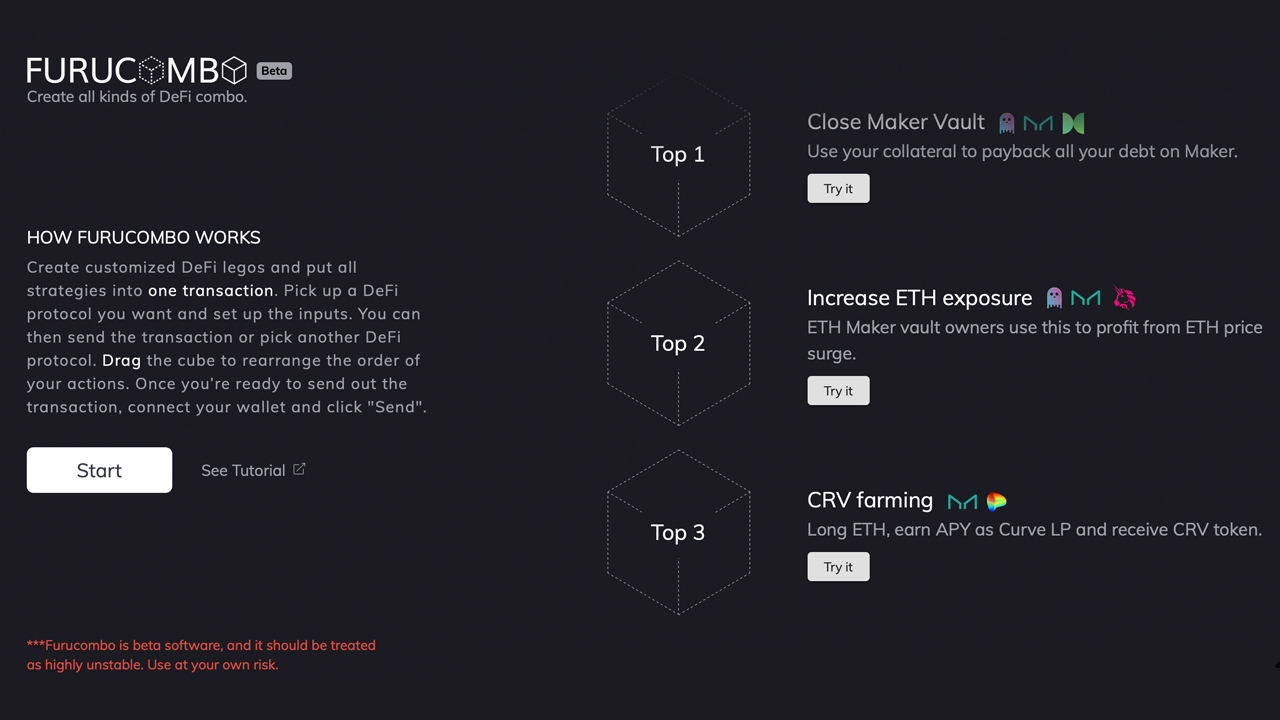Open the See Tutorial link

tap(243, 470)
